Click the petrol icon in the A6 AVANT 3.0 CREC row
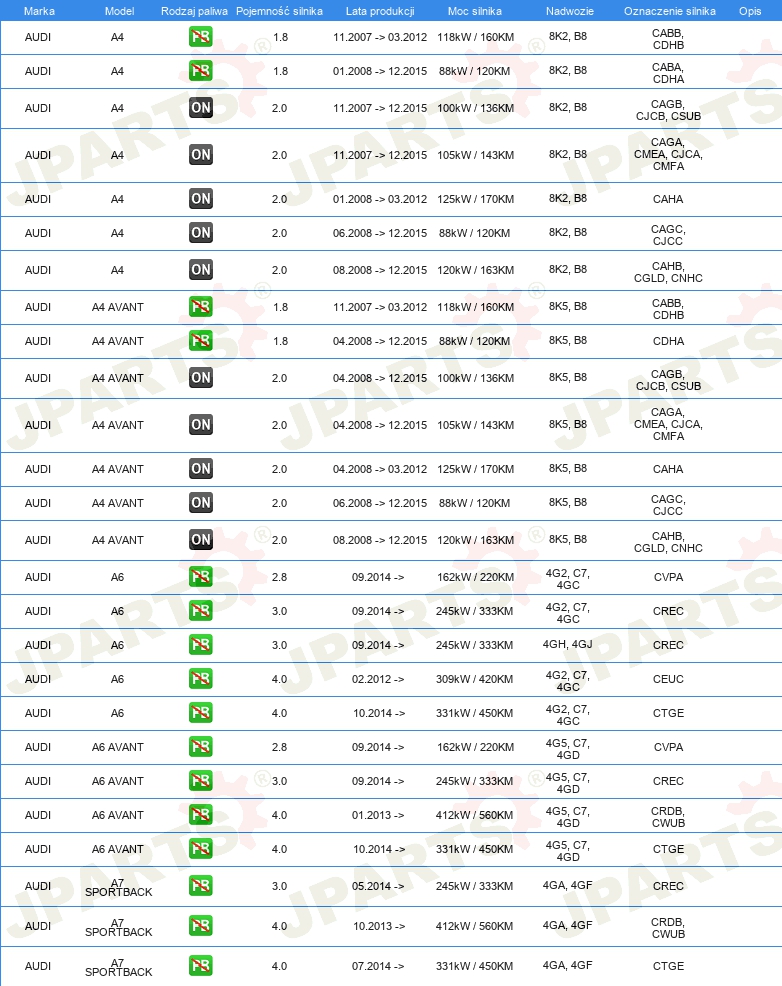The height and width of the screenshot is (986, 782). coord(201,781)
